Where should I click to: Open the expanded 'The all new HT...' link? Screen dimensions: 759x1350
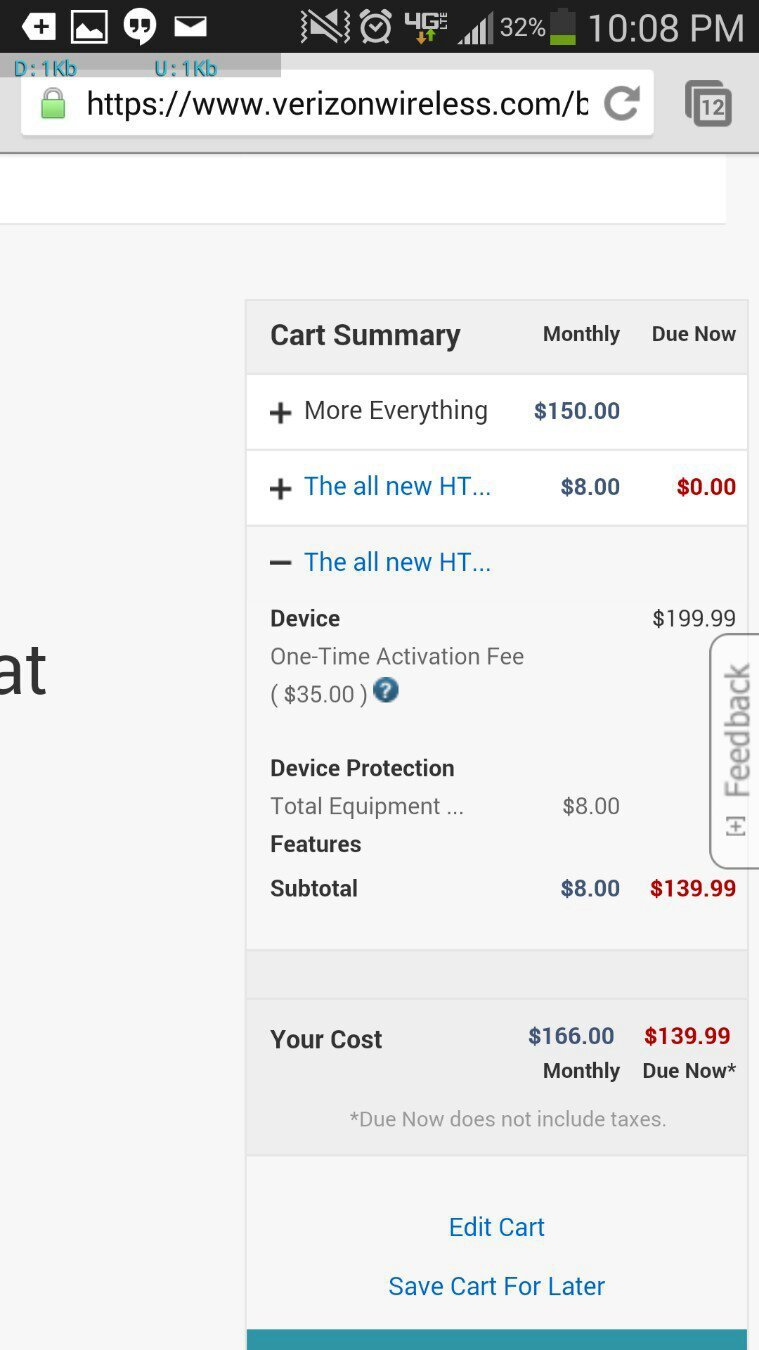tap(397, 562)
